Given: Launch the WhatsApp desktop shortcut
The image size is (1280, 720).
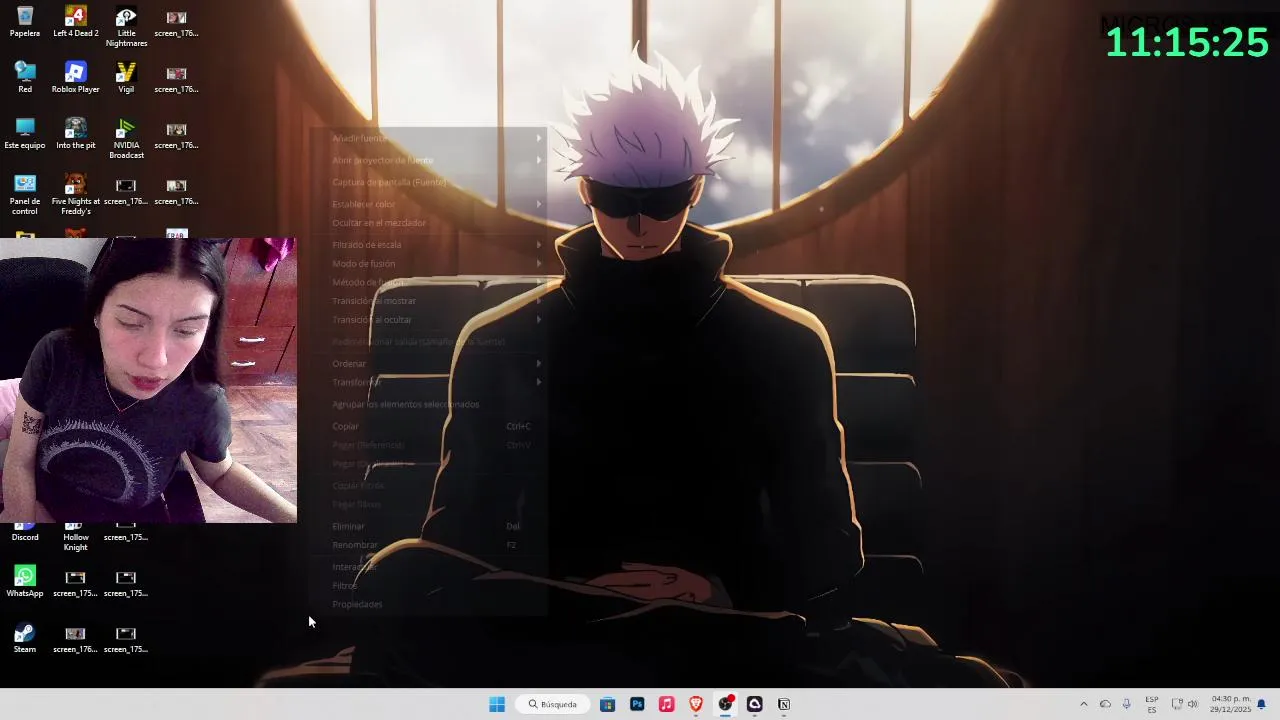Looking at the screenshot, I should coord(25,582).
